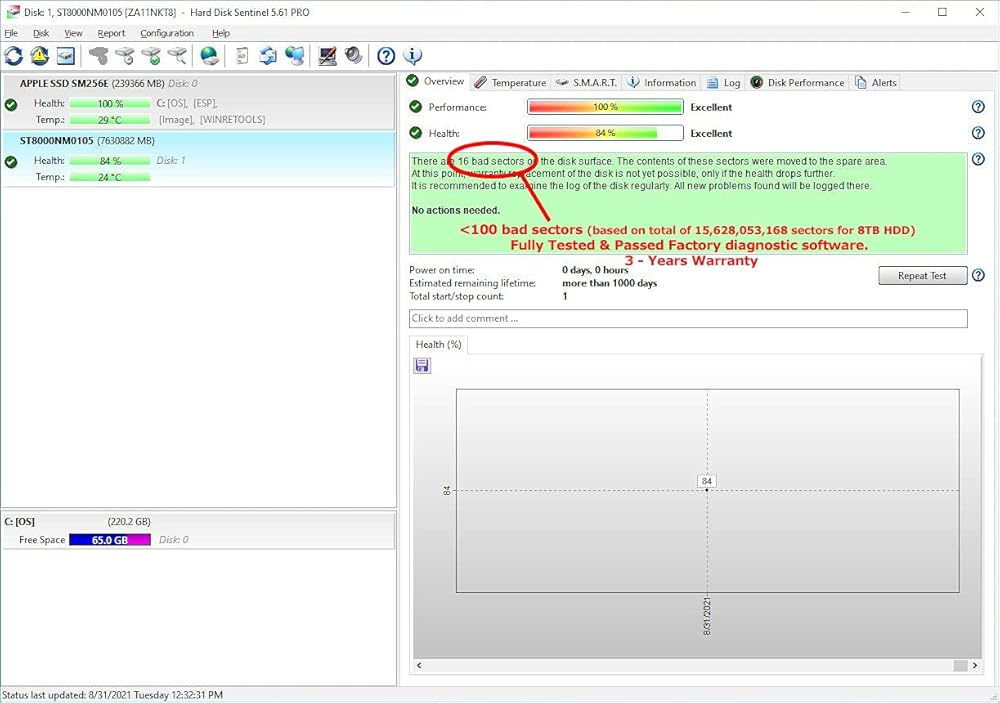The height and width of the screenshot is (703, 1000).
Task: Switch to the S.M.A.R.T. tab
Action: 587,82
